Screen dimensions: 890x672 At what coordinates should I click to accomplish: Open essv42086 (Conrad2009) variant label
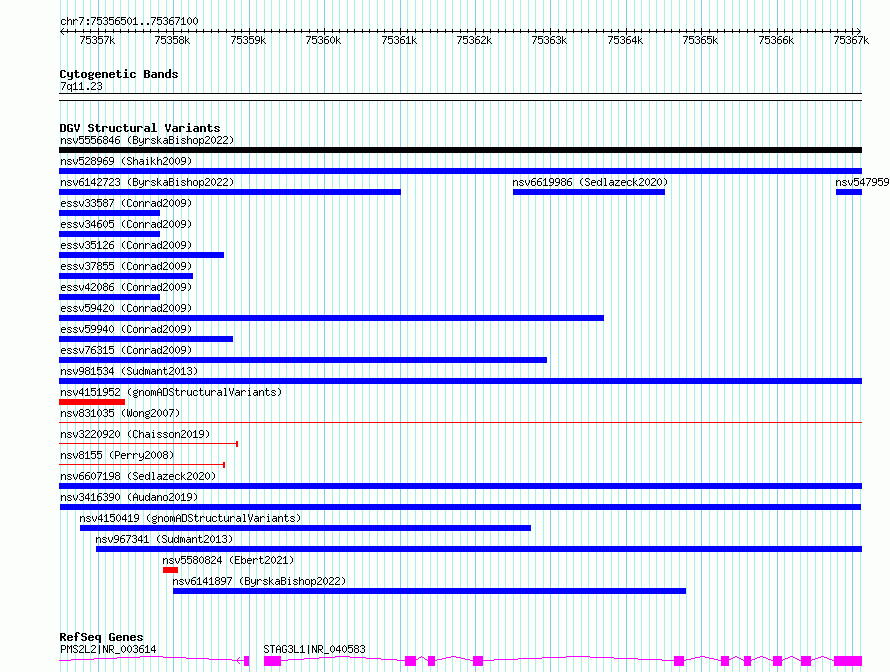point(126,287)
